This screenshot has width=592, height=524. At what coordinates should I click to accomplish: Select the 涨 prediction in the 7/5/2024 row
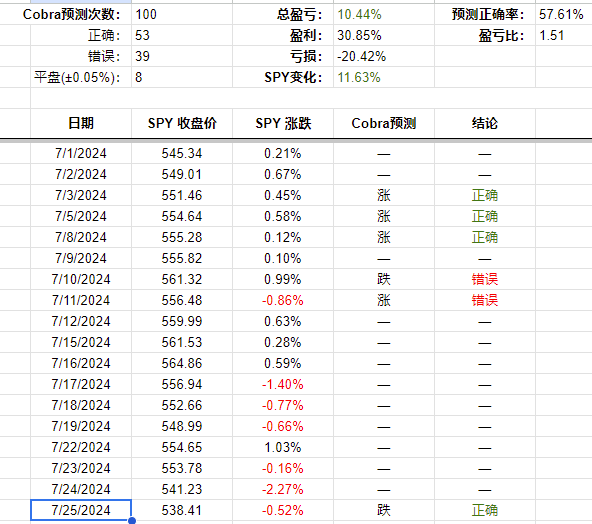[384, 216]
